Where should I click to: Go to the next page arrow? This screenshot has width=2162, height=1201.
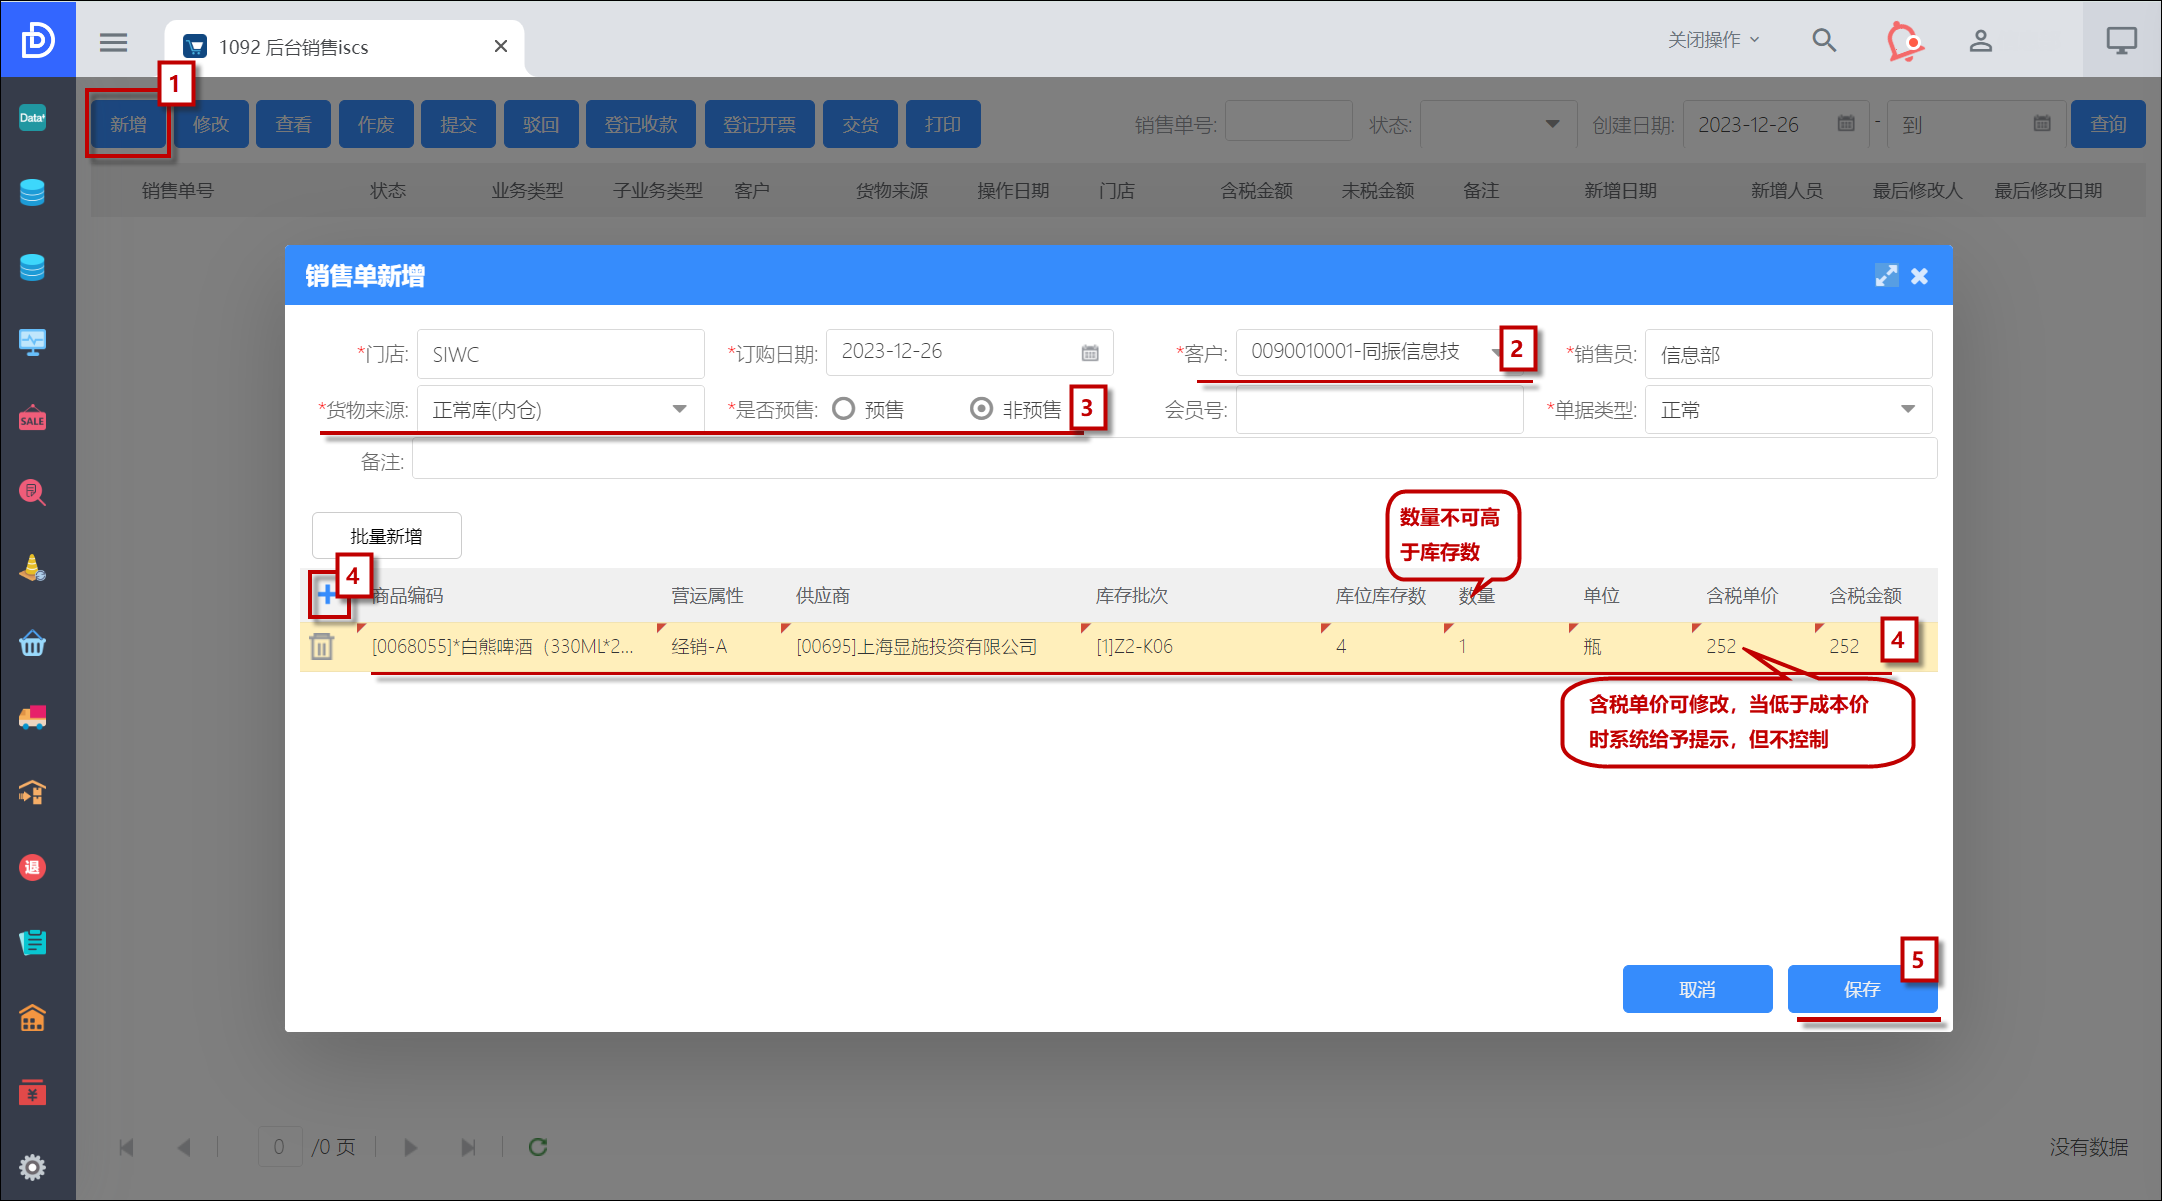[410, 1147]
